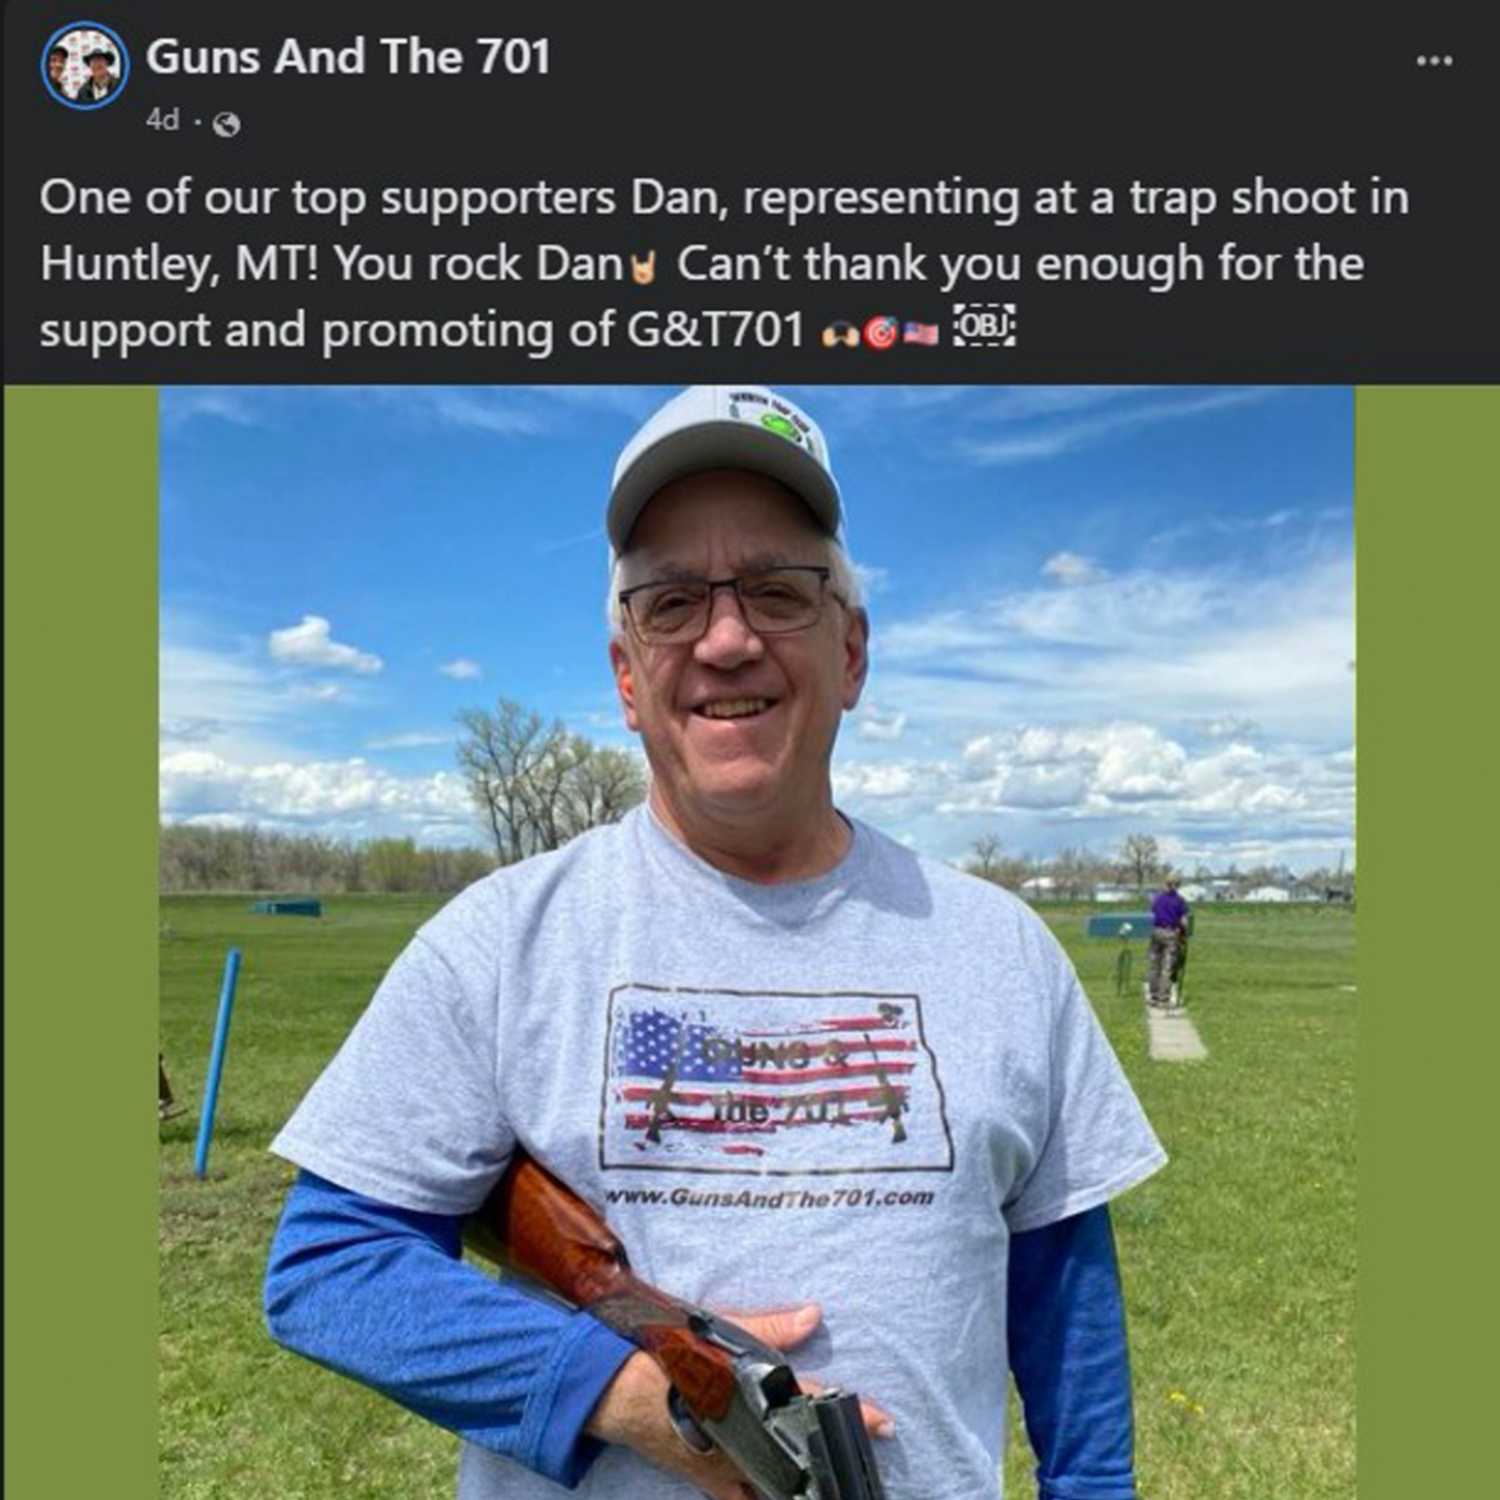This screenshot has height=1500, width=1500.
Task: Click the flag logo printed on the shirt
Action: pyautogui.click(x=776, y=1078)
